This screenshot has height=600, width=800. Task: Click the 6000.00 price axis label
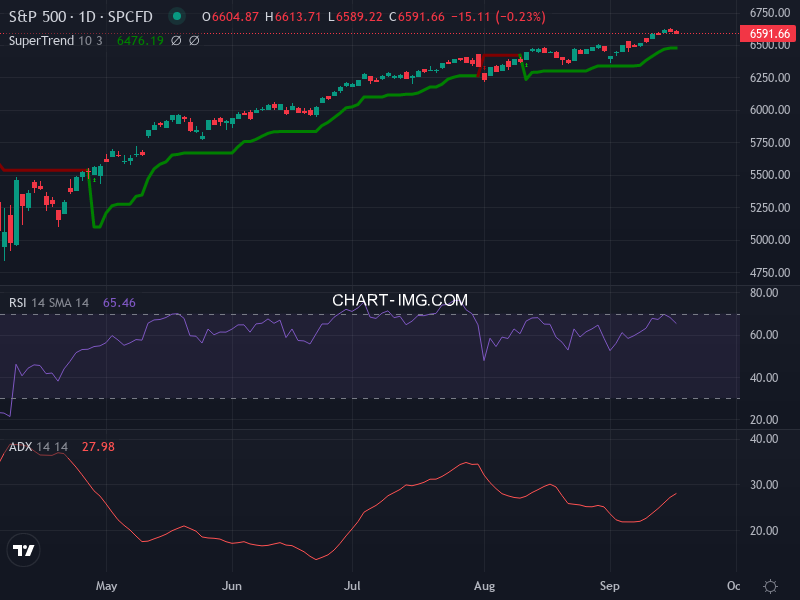click(x=770, y=110)
